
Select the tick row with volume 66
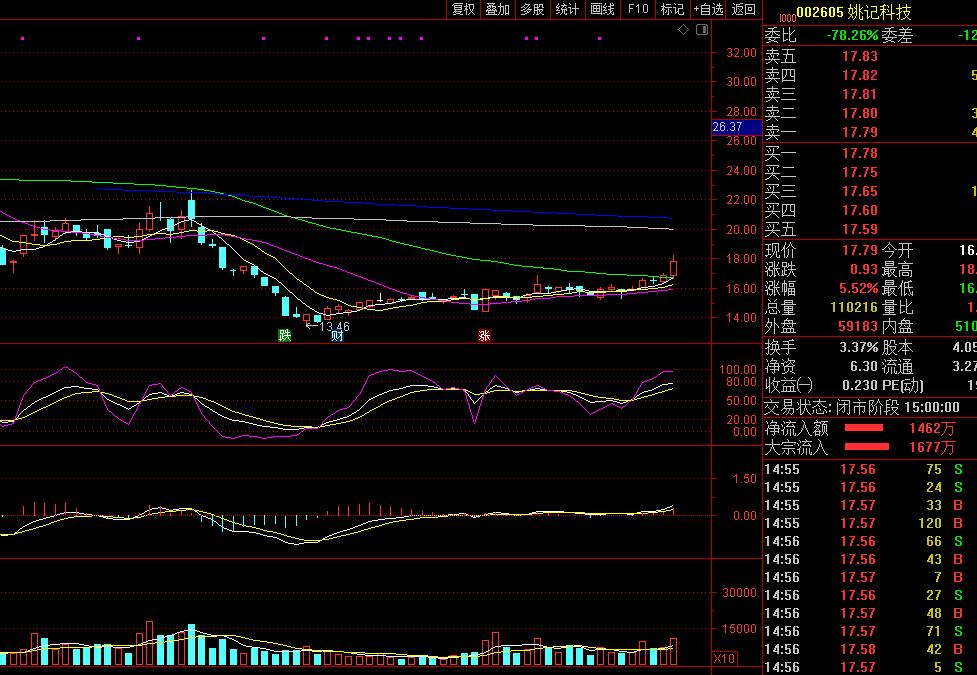click(870, 542)
